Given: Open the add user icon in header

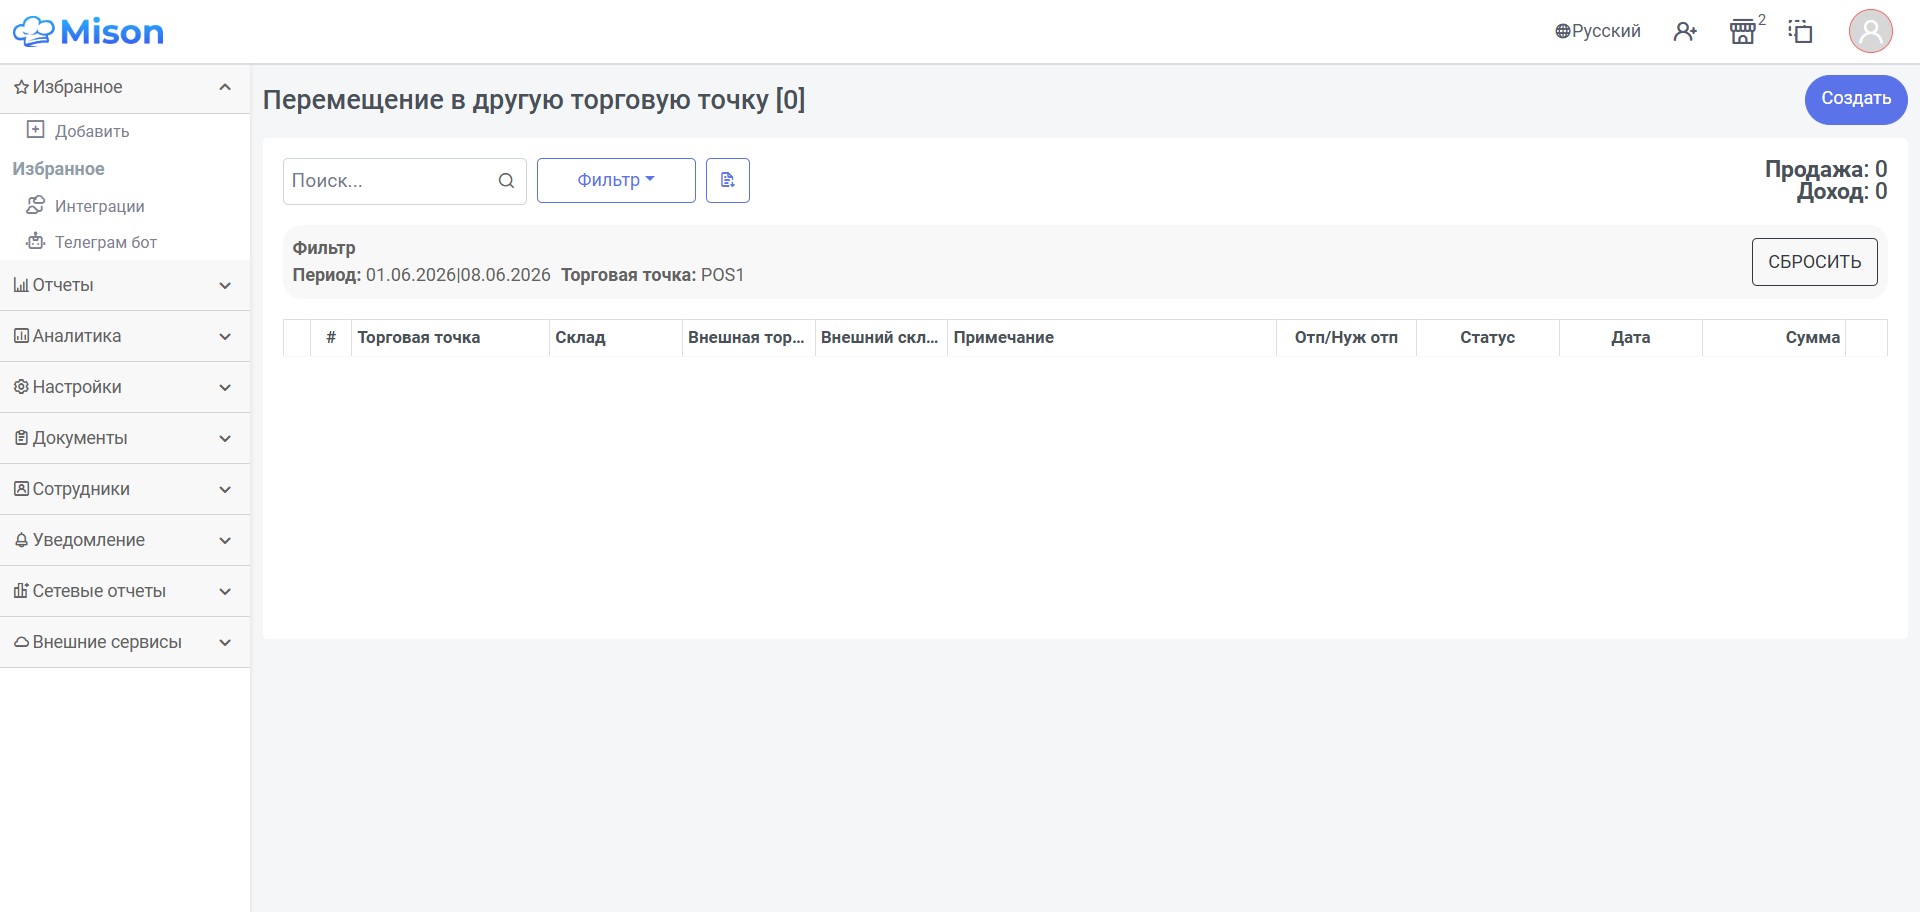Looking at the screenshot, I should pyautogui.click(x=1685, y=32).
